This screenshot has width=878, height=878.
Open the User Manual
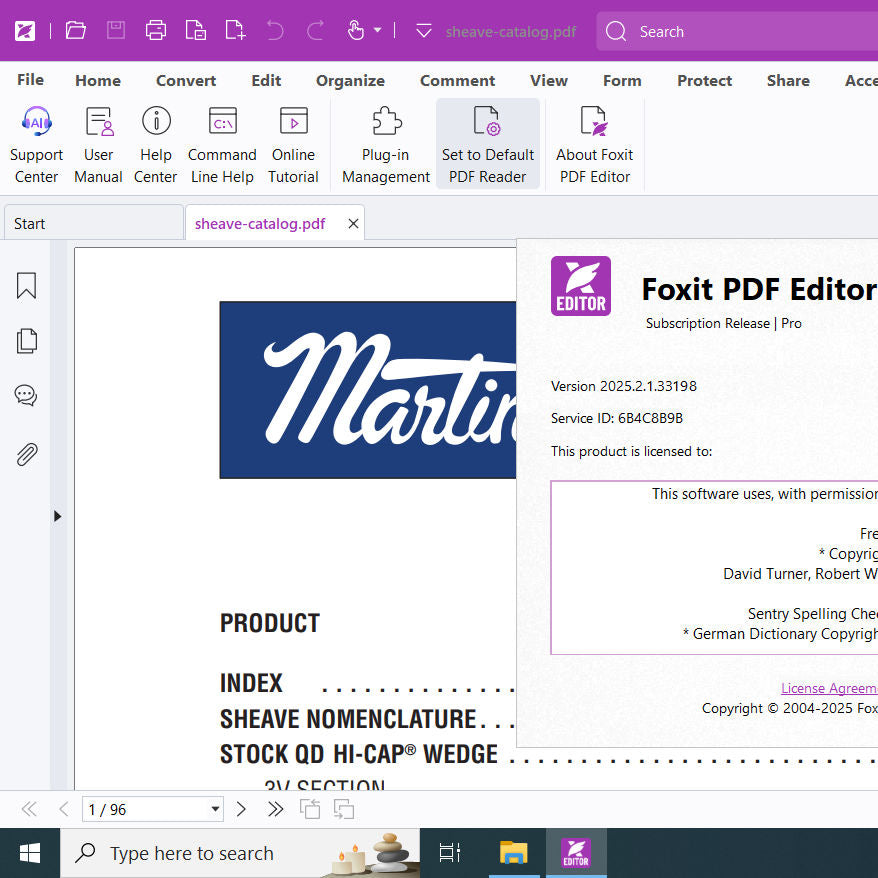(x=99, y=144)
